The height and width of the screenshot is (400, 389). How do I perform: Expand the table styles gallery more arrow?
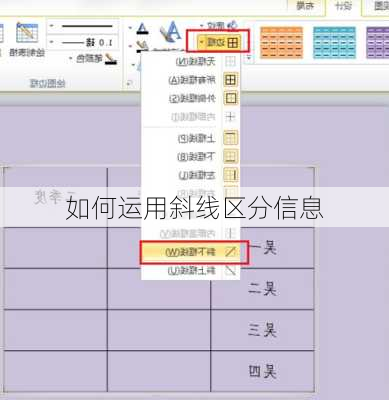249,59
